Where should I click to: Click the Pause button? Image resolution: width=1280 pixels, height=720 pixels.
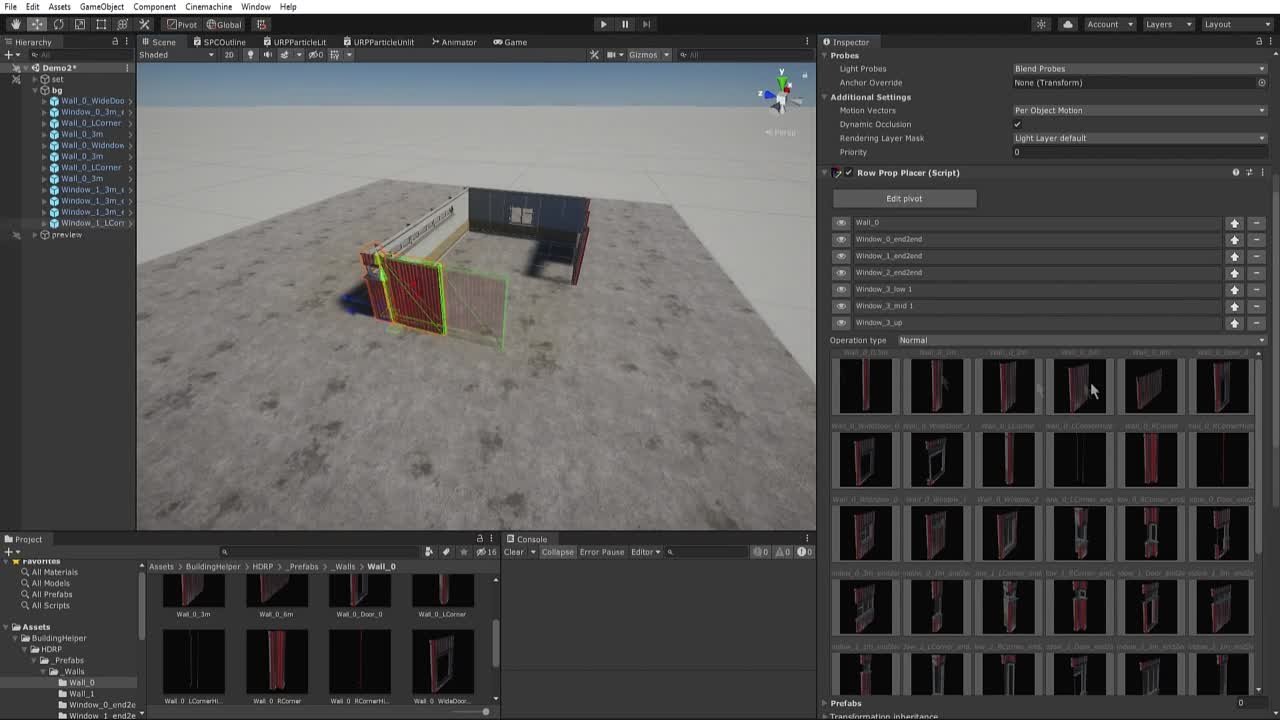625,24
